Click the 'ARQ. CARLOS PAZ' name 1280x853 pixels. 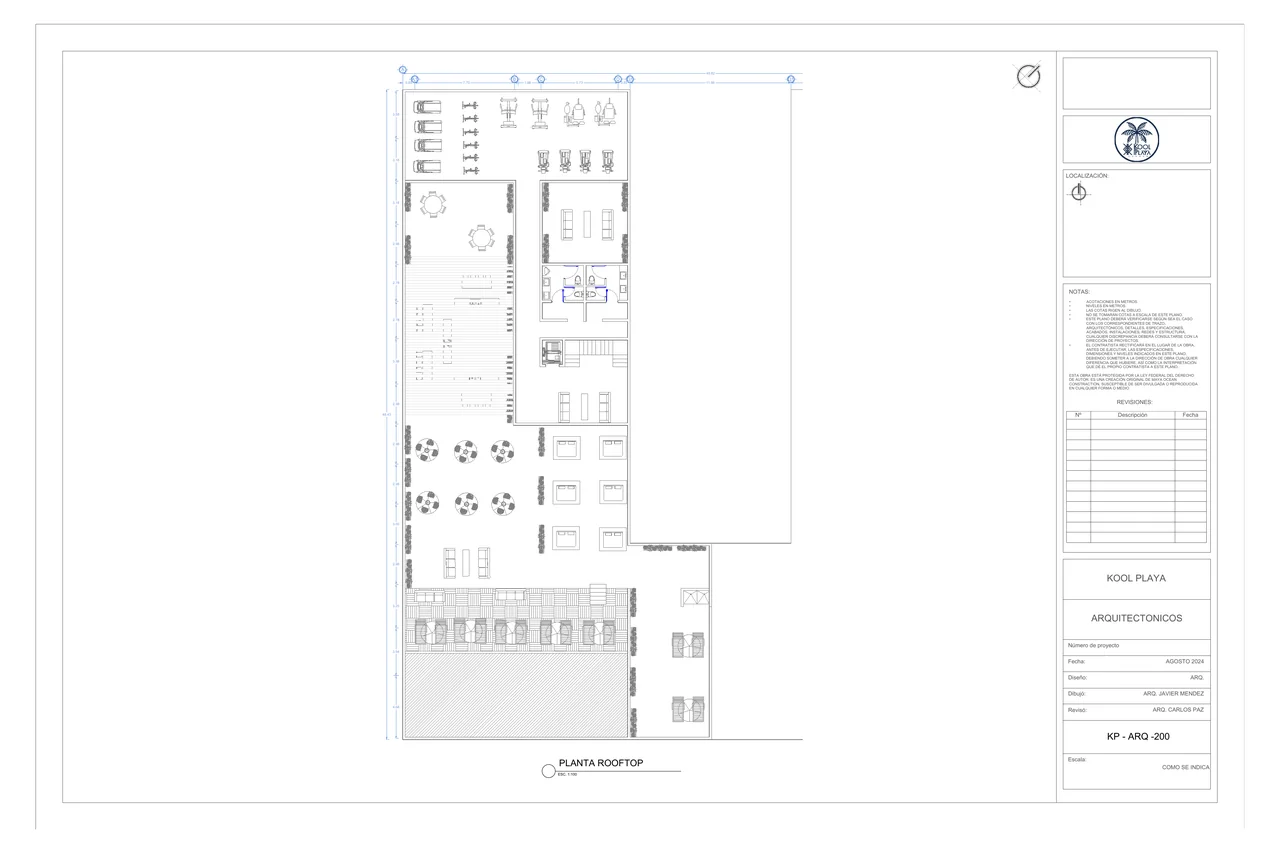pyautogui.click(x=1178, y=710)
